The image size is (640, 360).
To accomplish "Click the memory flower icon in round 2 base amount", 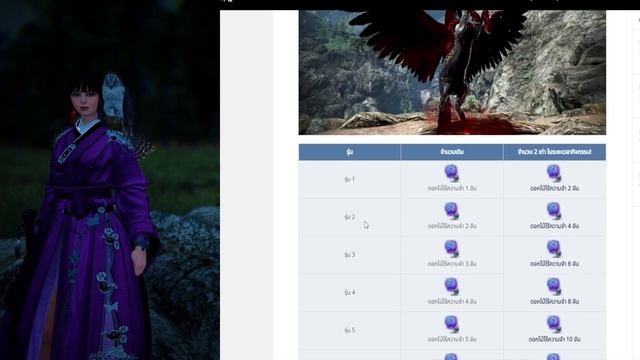I will point(451,211).
